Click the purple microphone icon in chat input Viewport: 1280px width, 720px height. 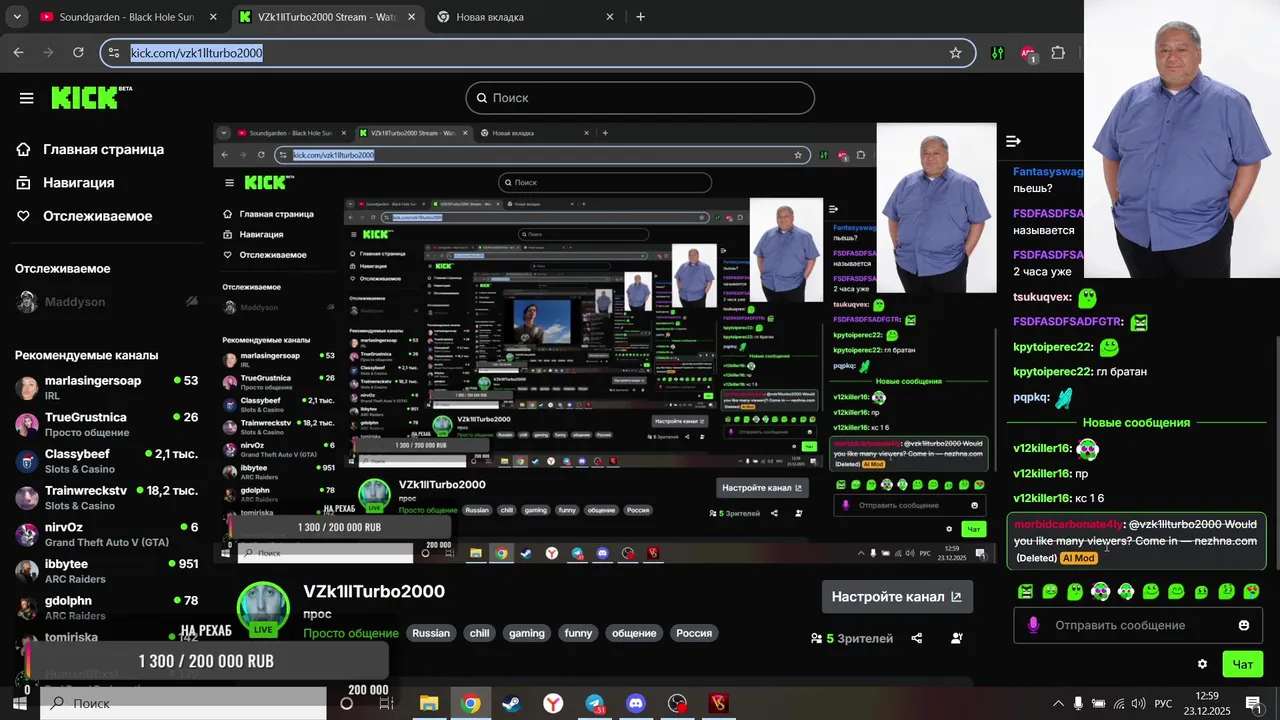[1033, 625]
